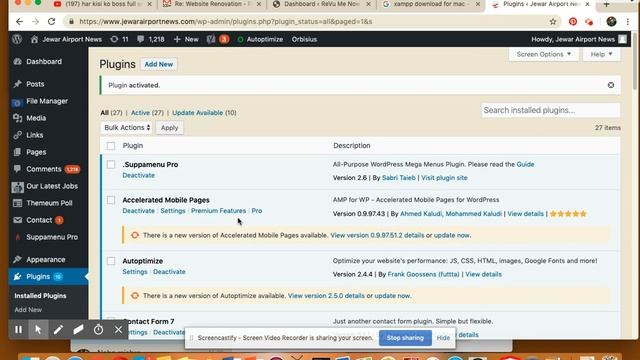
Task: Check the Accelerated Mobile Pages checkbox
Action: (111, 200)
